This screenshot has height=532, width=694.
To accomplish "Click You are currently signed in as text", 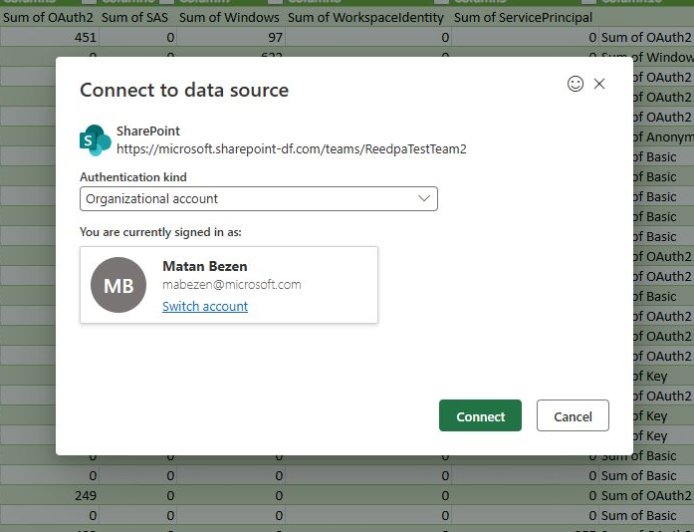I will point(161,232).
